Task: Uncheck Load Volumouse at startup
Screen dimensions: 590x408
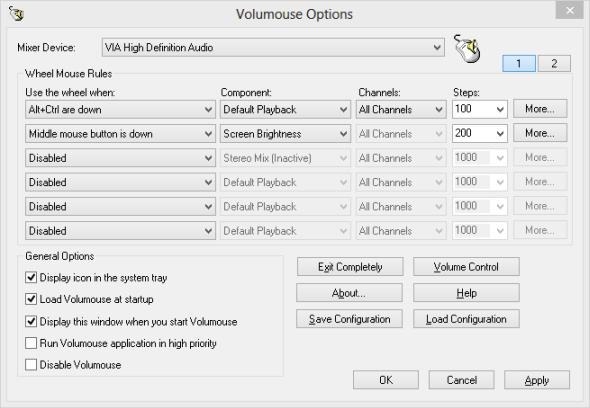Action: click(31, 299)
